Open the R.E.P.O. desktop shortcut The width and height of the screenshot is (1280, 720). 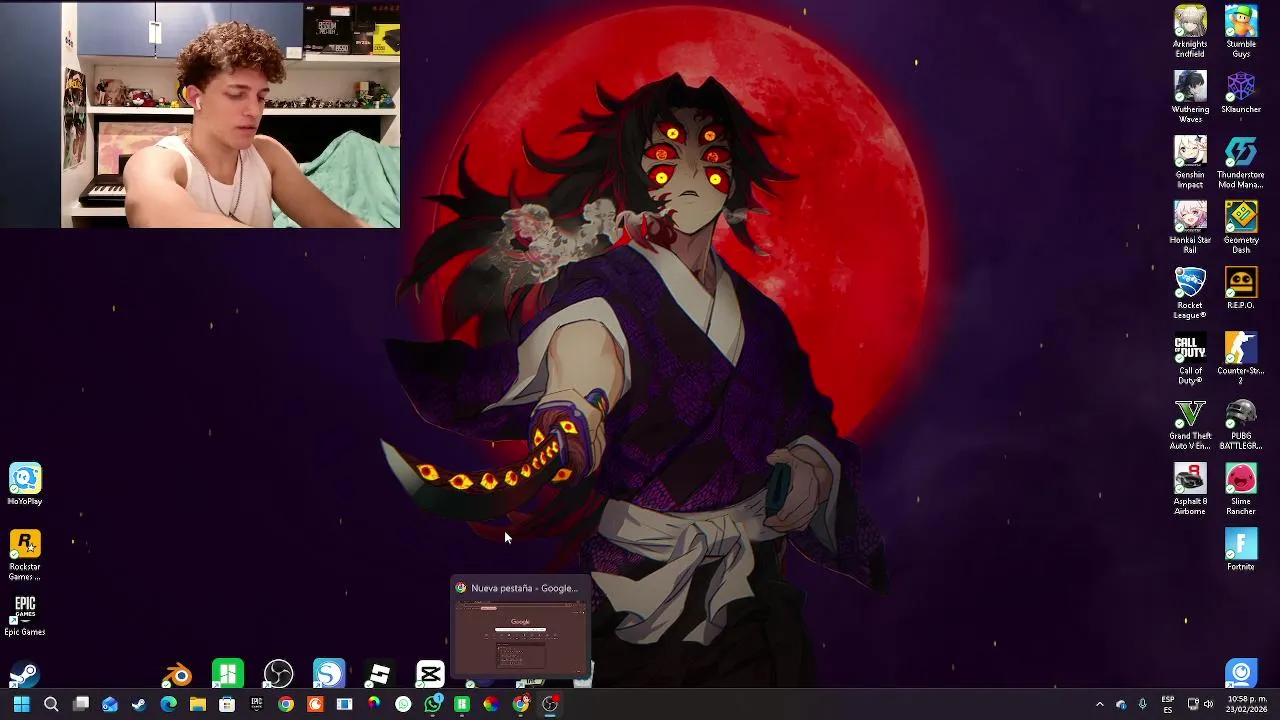[x=1241, y=289]
